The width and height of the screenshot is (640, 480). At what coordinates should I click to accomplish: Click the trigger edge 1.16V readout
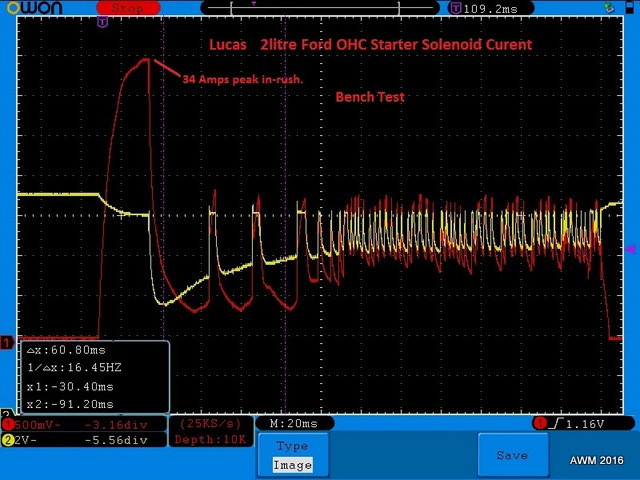[584, 424]
